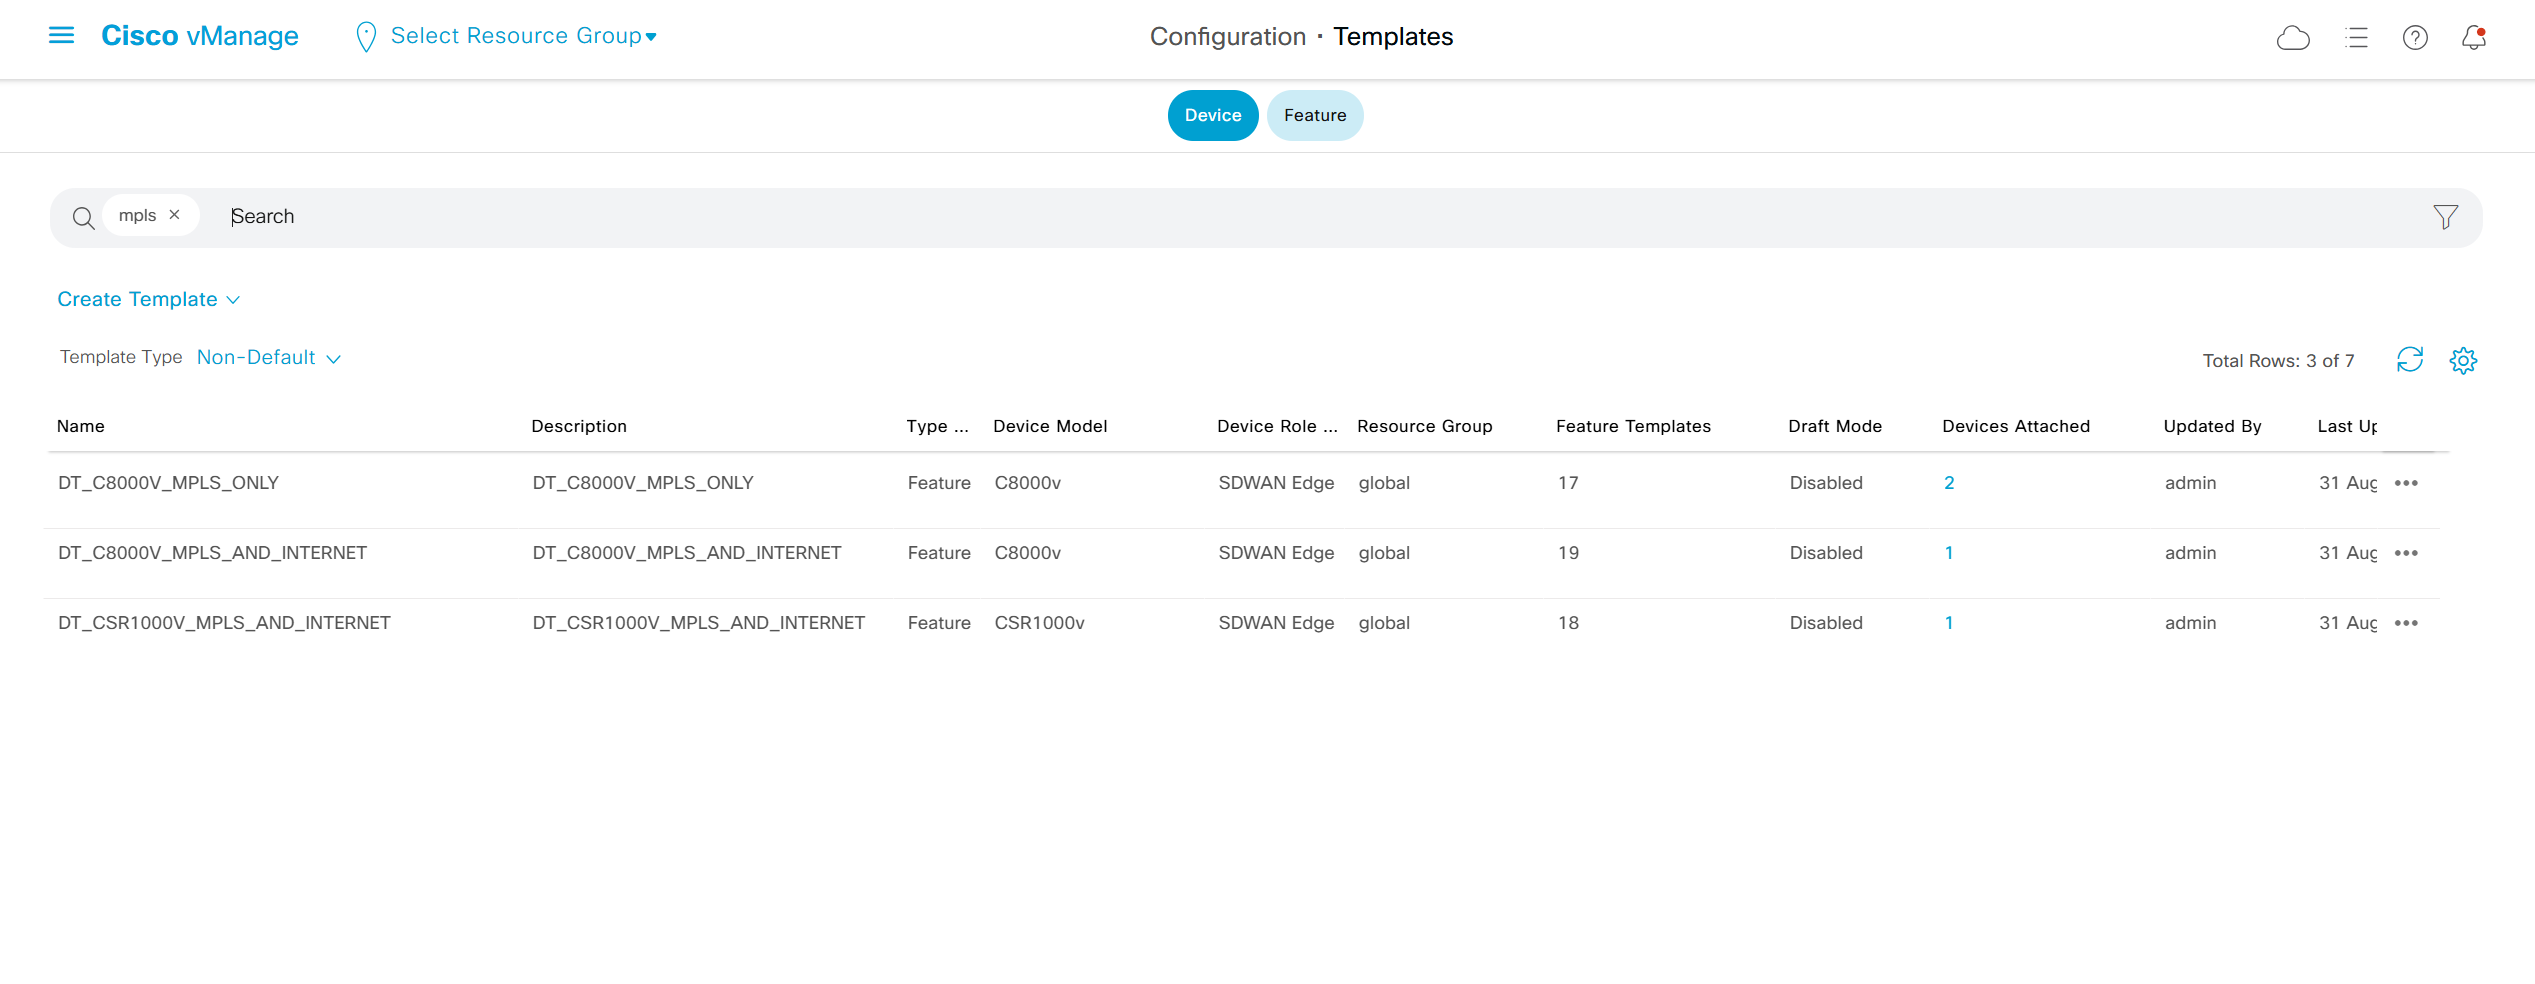Click the filter funnel icon
This screenshot has height=984, width=2535.
pos(2445,217)
